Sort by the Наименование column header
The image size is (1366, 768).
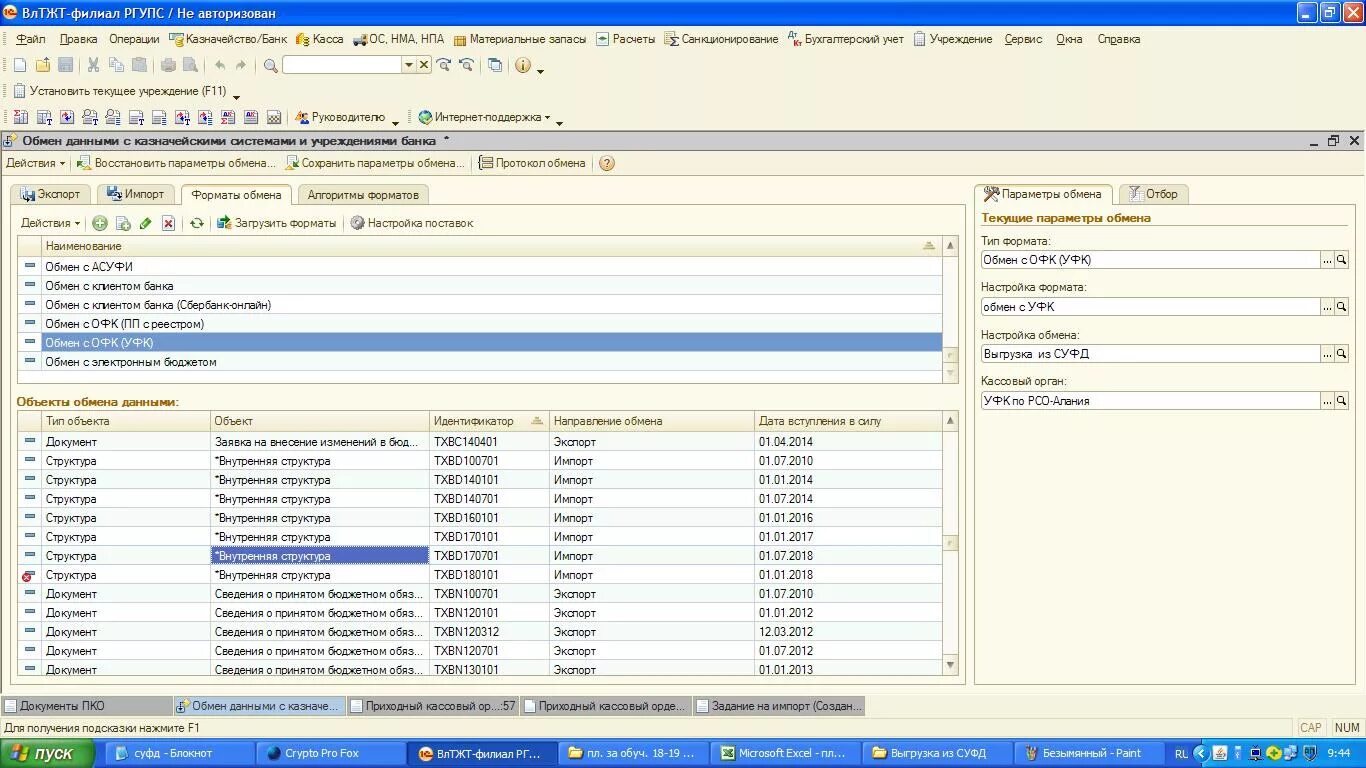491,246
